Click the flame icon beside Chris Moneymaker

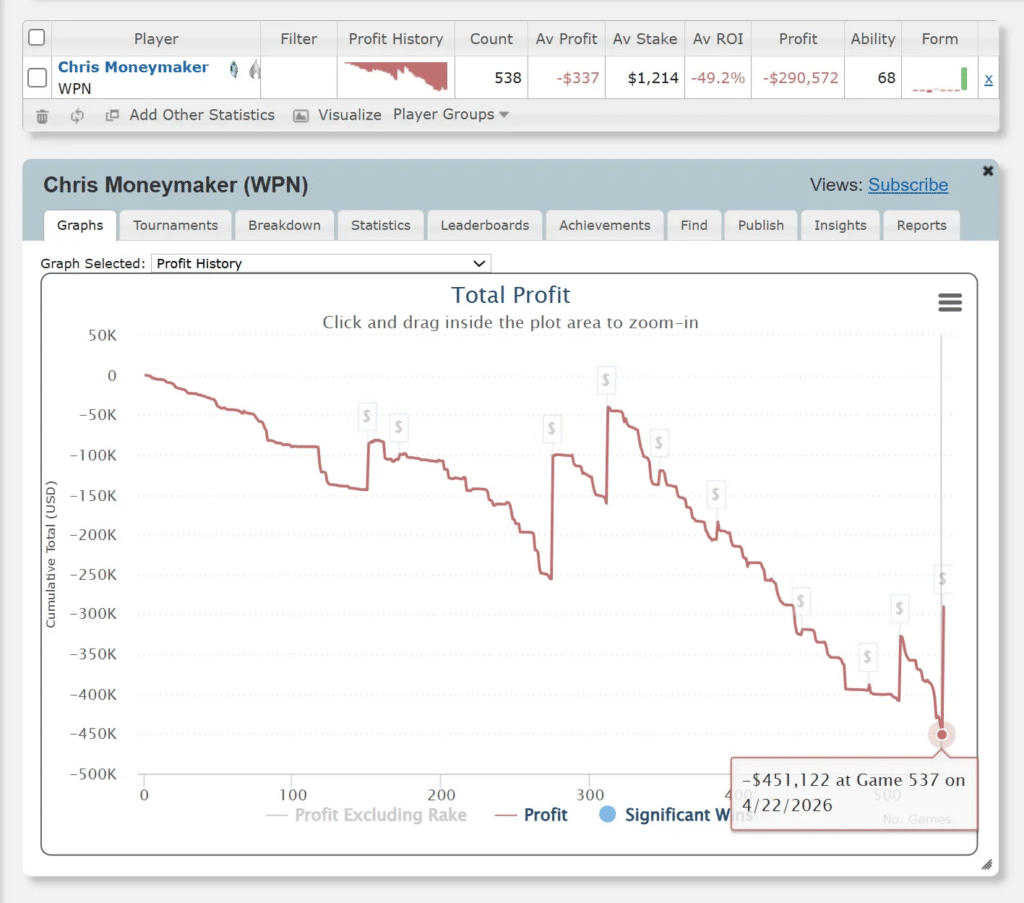tap(254, 69)
